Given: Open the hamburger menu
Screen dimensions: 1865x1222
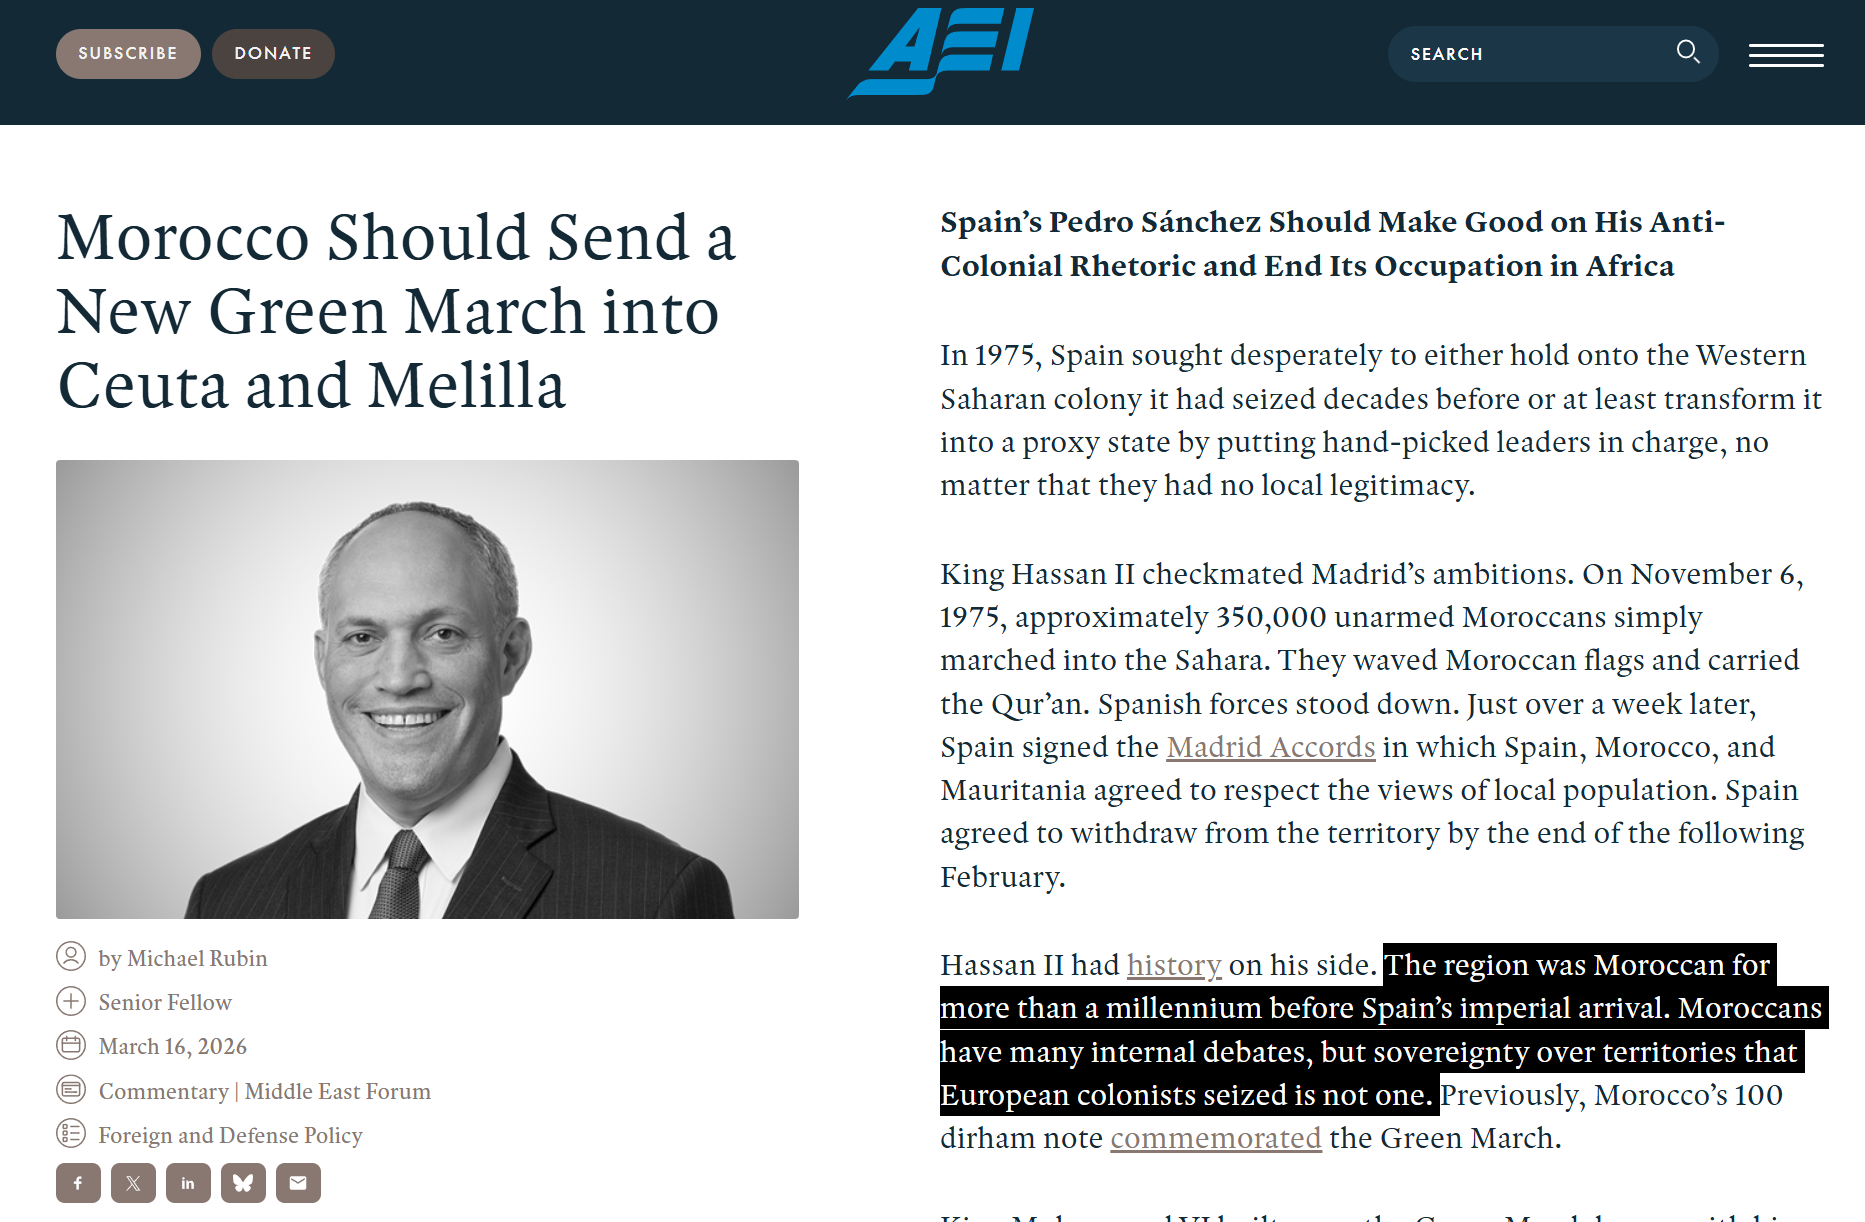Looking at the screenshot, I should click(x=1786, y=55).
